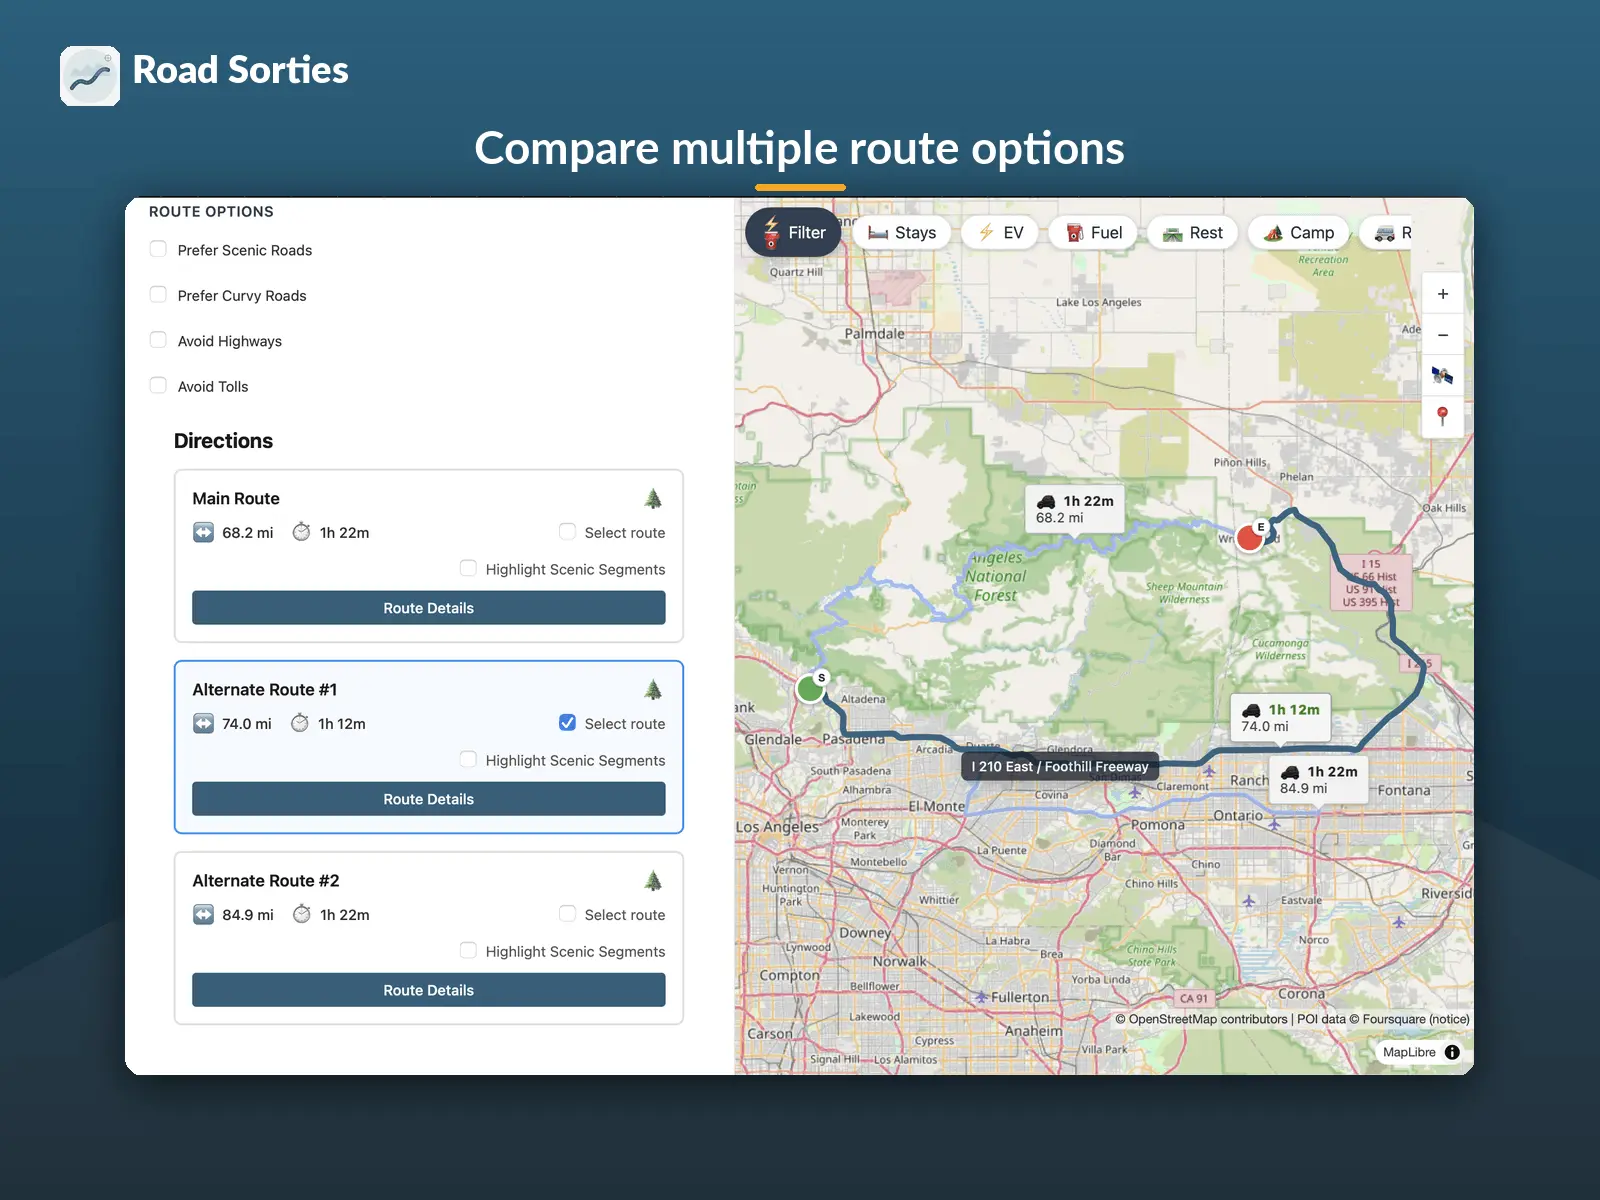This screenshot has height=1200, width=1600.
Task: Click the Alternate Route #2 title
Action: pyautogui.click(x=266, y=880)
